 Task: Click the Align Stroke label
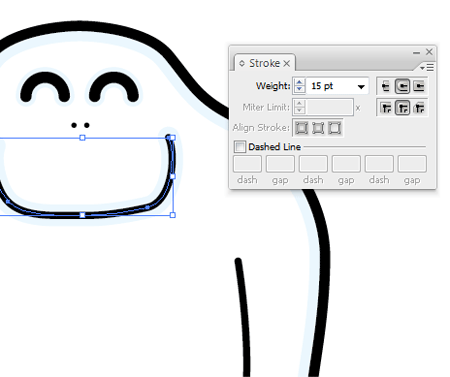click(x=261, y=128)
